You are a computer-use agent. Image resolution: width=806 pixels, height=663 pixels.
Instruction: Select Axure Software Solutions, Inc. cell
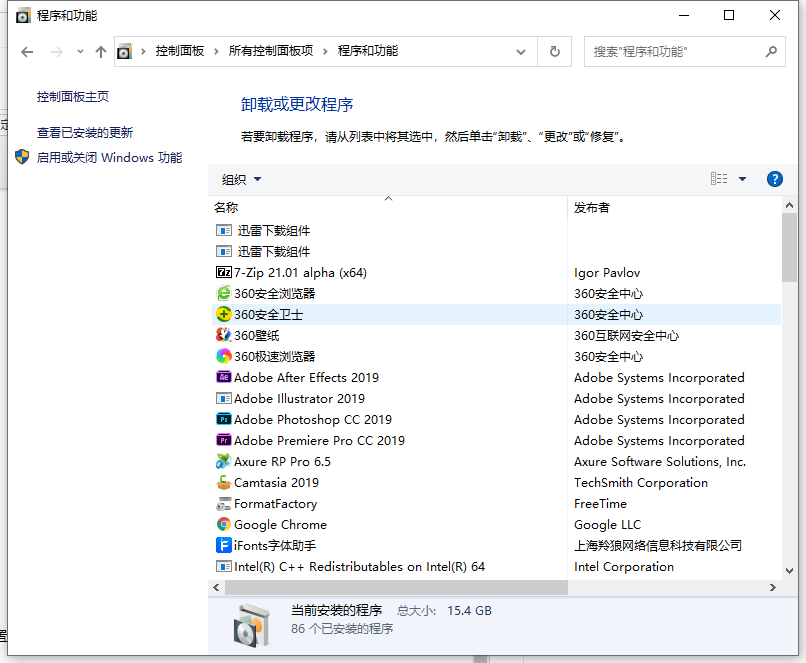click(x=660, y=462)
